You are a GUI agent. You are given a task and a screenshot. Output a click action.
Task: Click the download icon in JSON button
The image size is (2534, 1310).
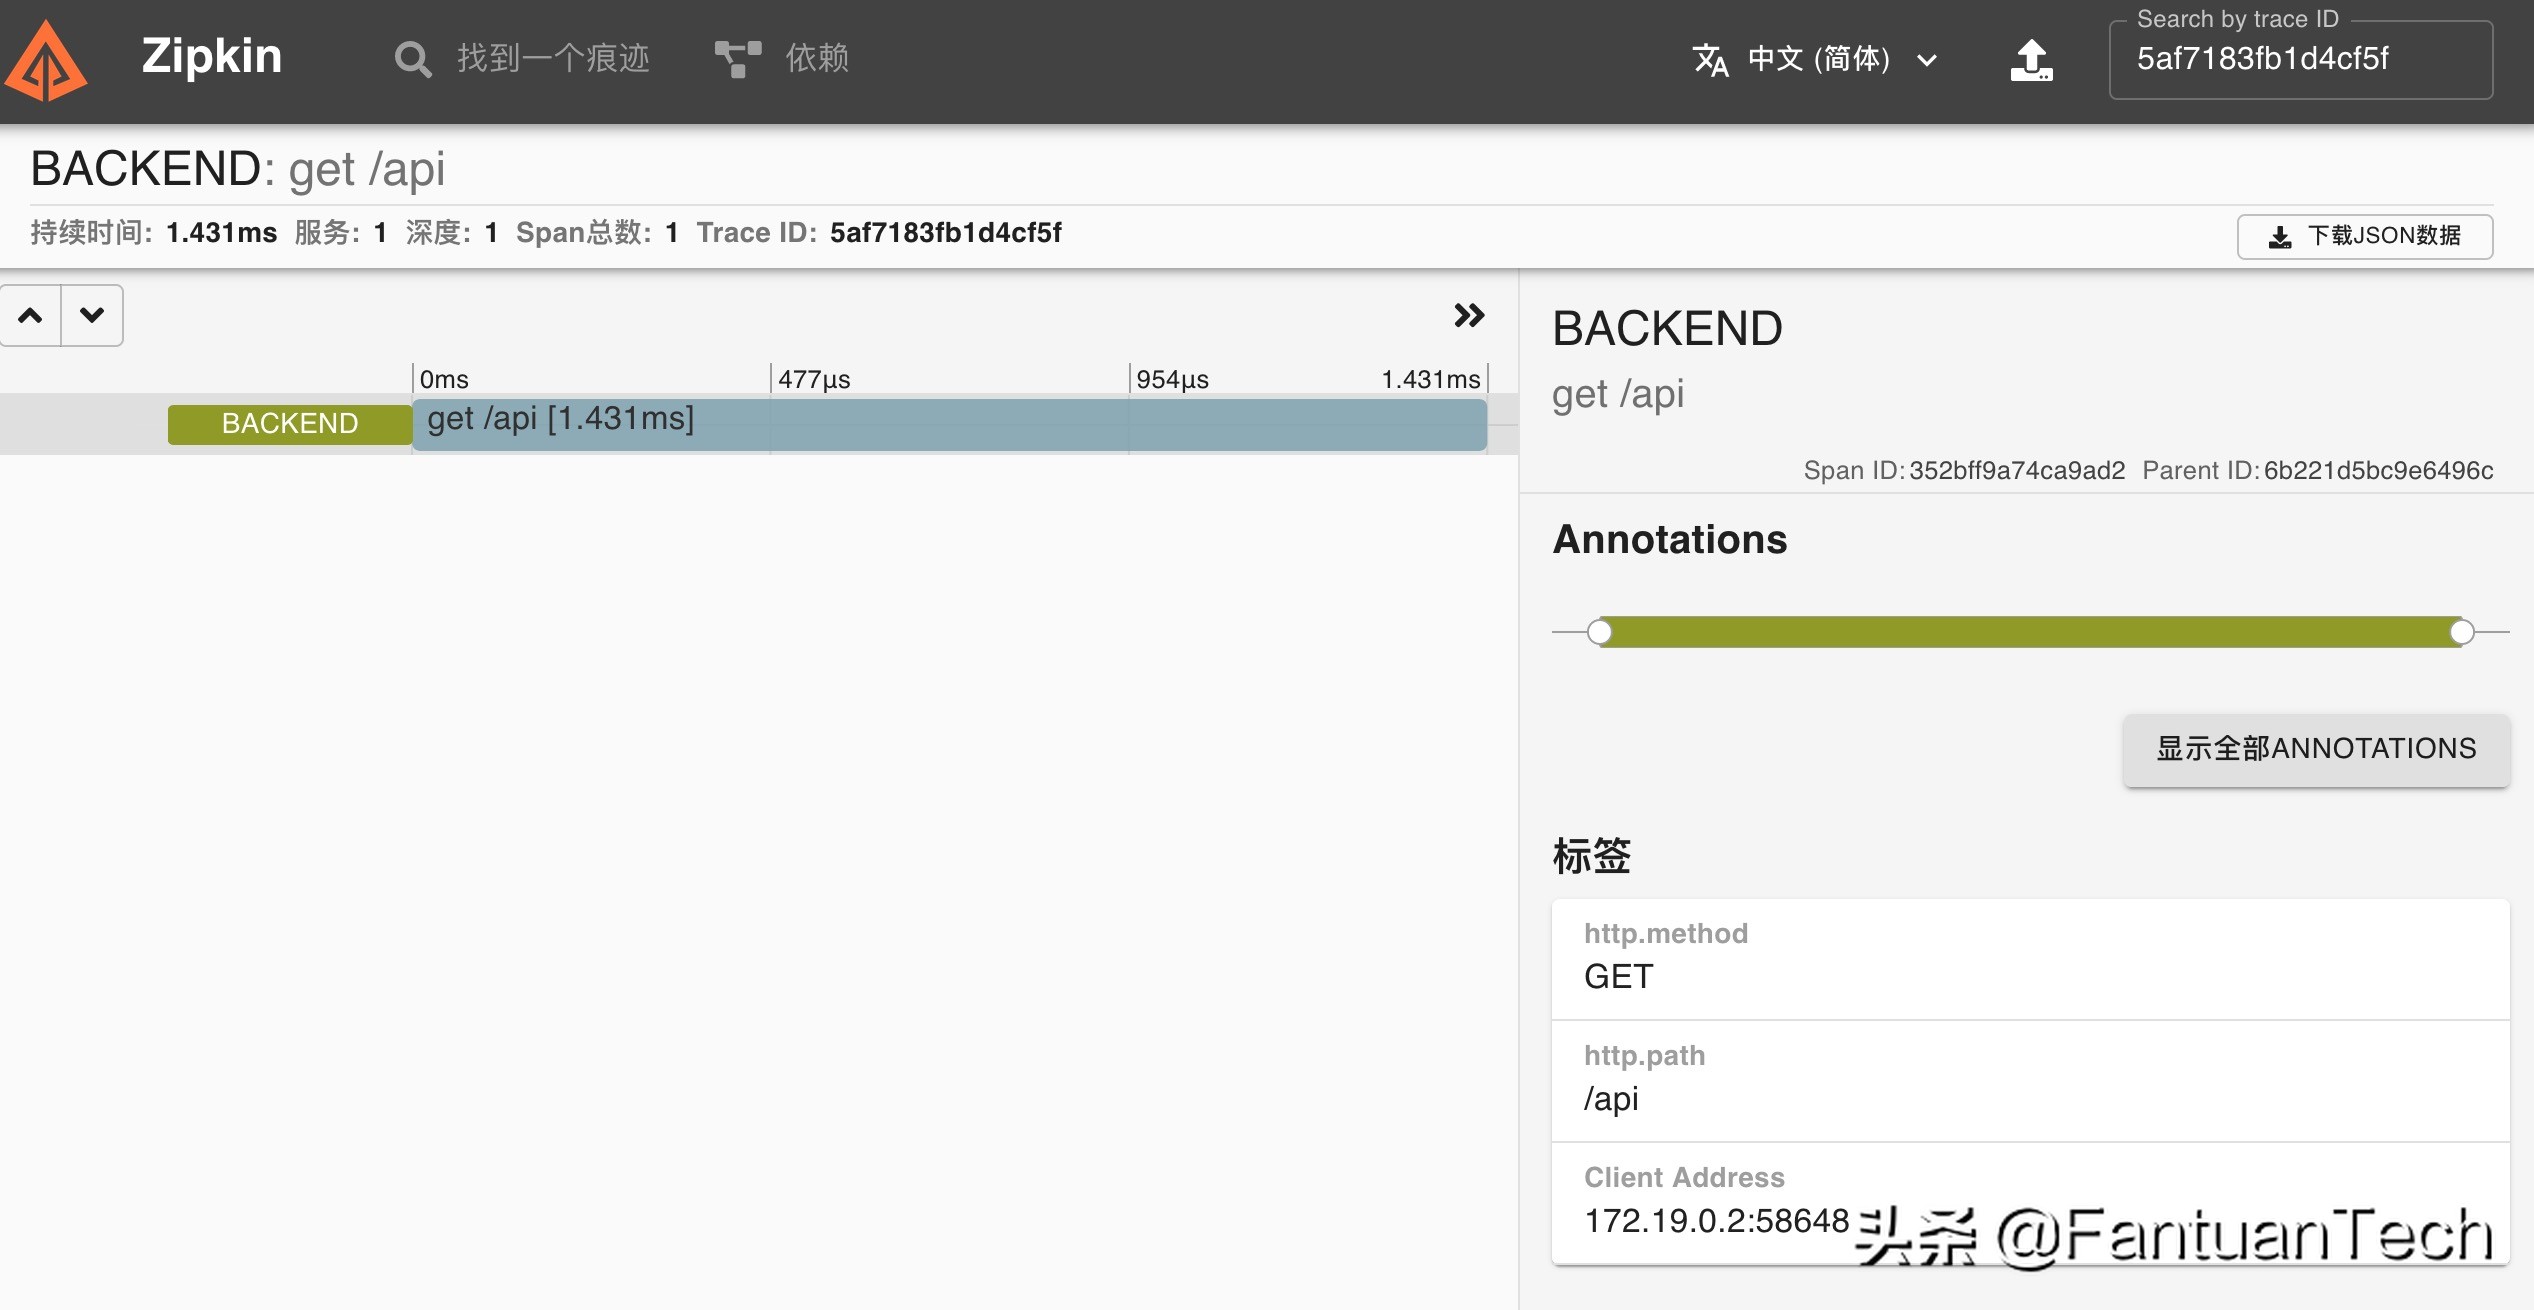pyautogui.click(x=2280, y=237)
